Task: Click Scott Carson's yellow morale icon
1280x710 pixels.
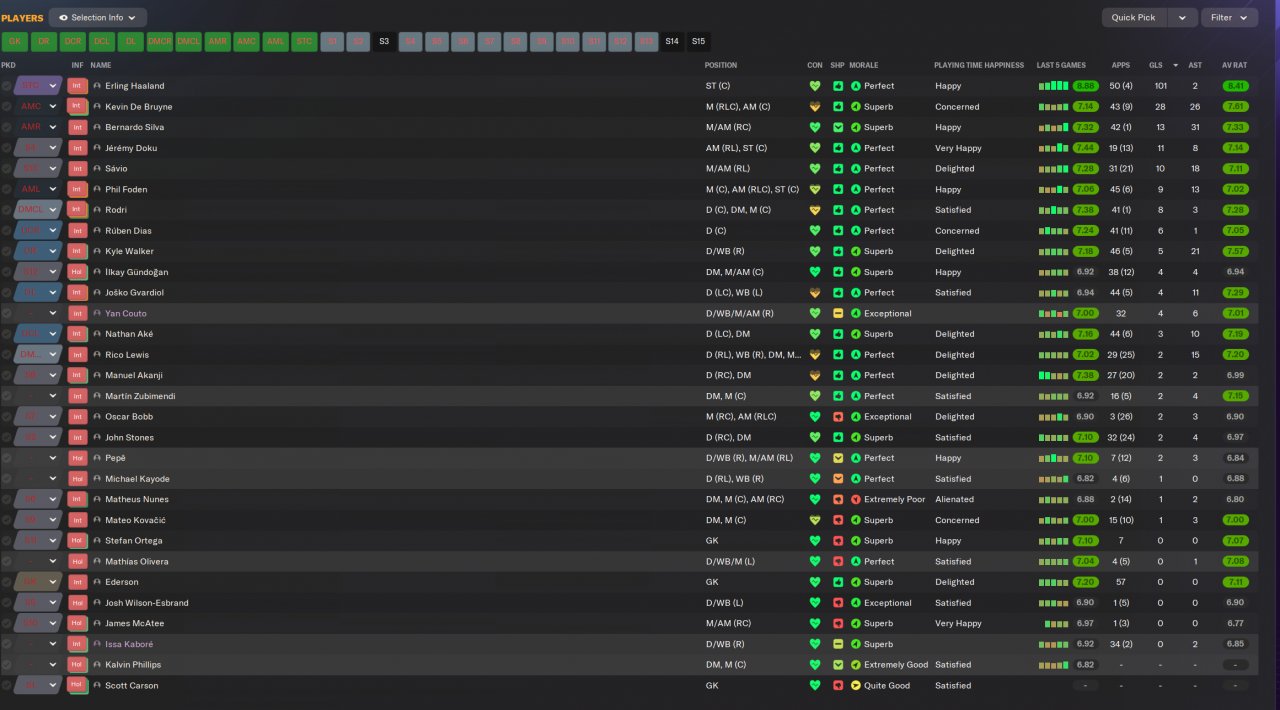Action: [x=856, y=685]
